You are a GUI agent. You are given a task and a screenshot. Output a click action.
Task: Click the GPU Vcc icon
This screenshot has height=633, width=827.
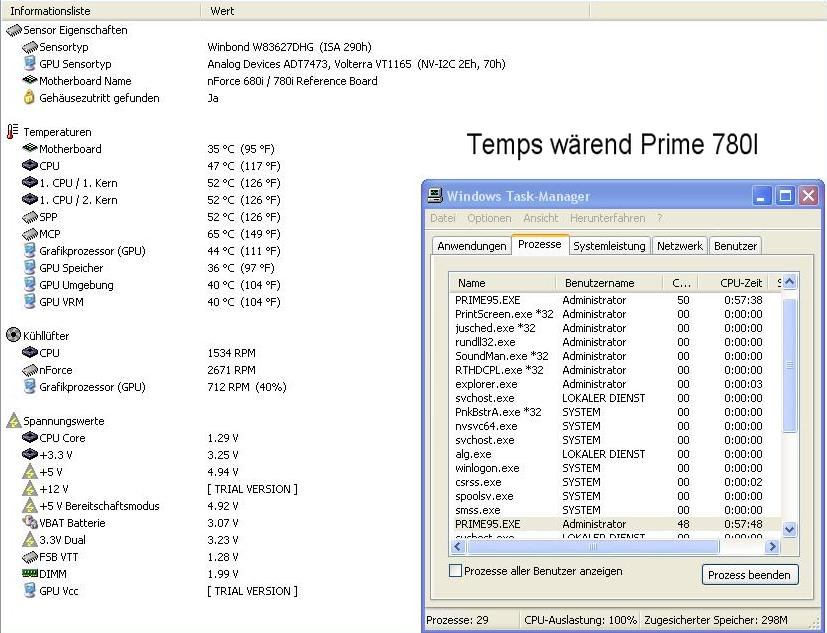point(30,590)
